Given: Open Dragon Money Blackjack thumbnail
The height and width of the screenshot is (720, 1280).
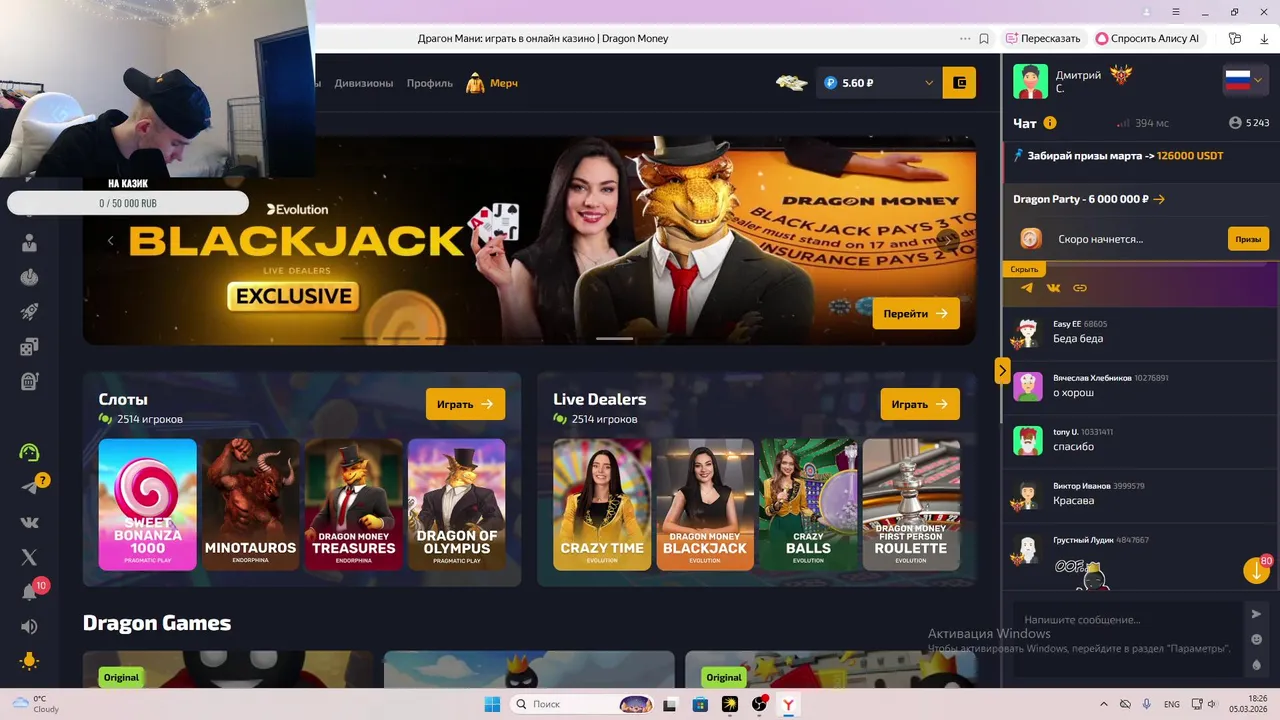Looking at the screenshot, I should click(x=705, y=504).
